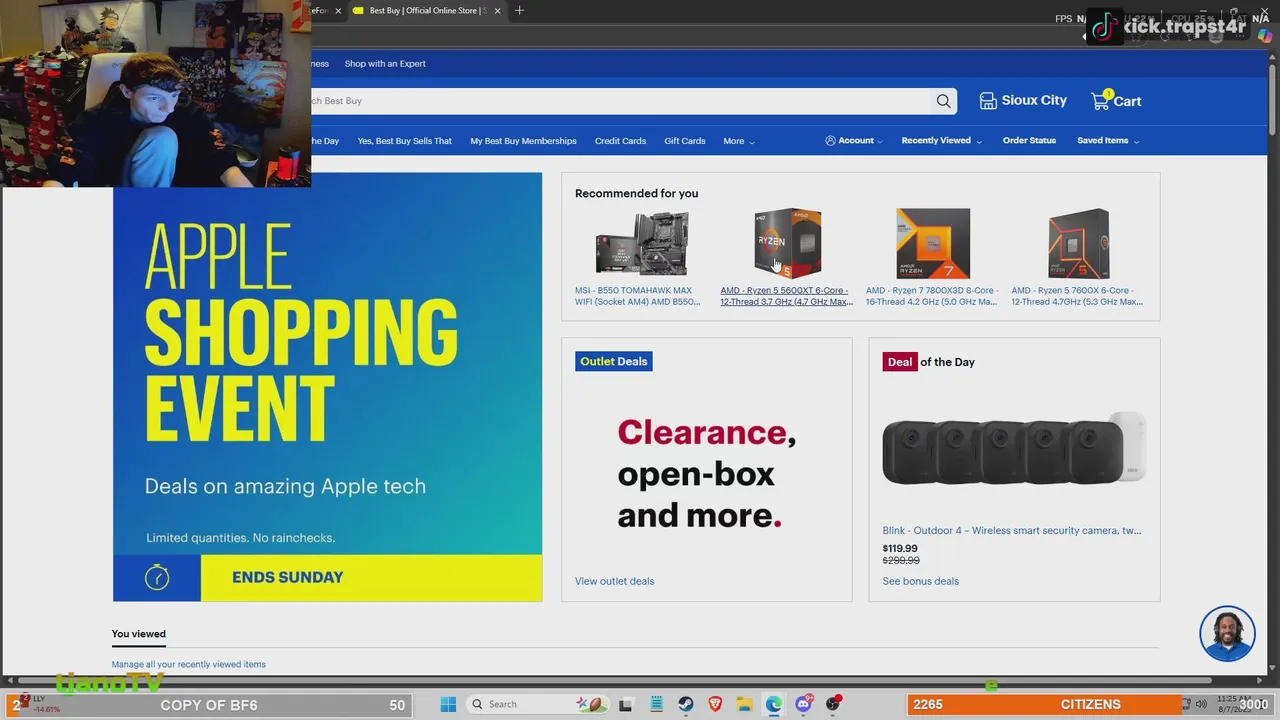Image resolution: width=1280 pixels, height=720 pixels.
Task: Click the Outlet Deals badge
Action: tap(613, 361)
